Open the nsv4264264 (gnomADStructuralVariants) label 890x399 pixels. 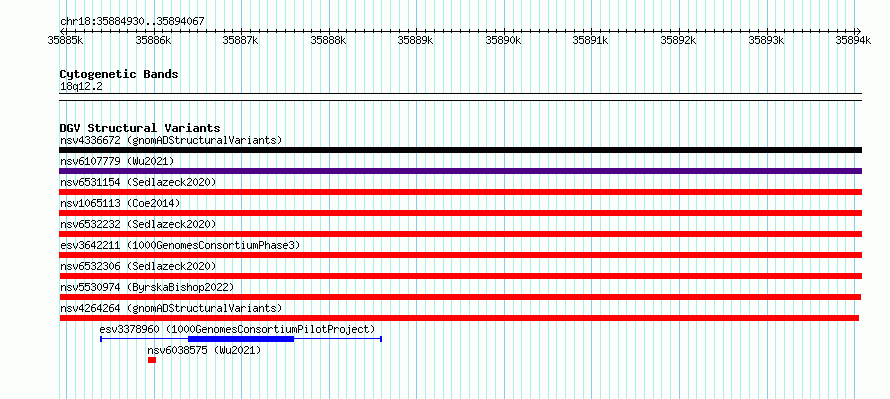pos(171,308)
